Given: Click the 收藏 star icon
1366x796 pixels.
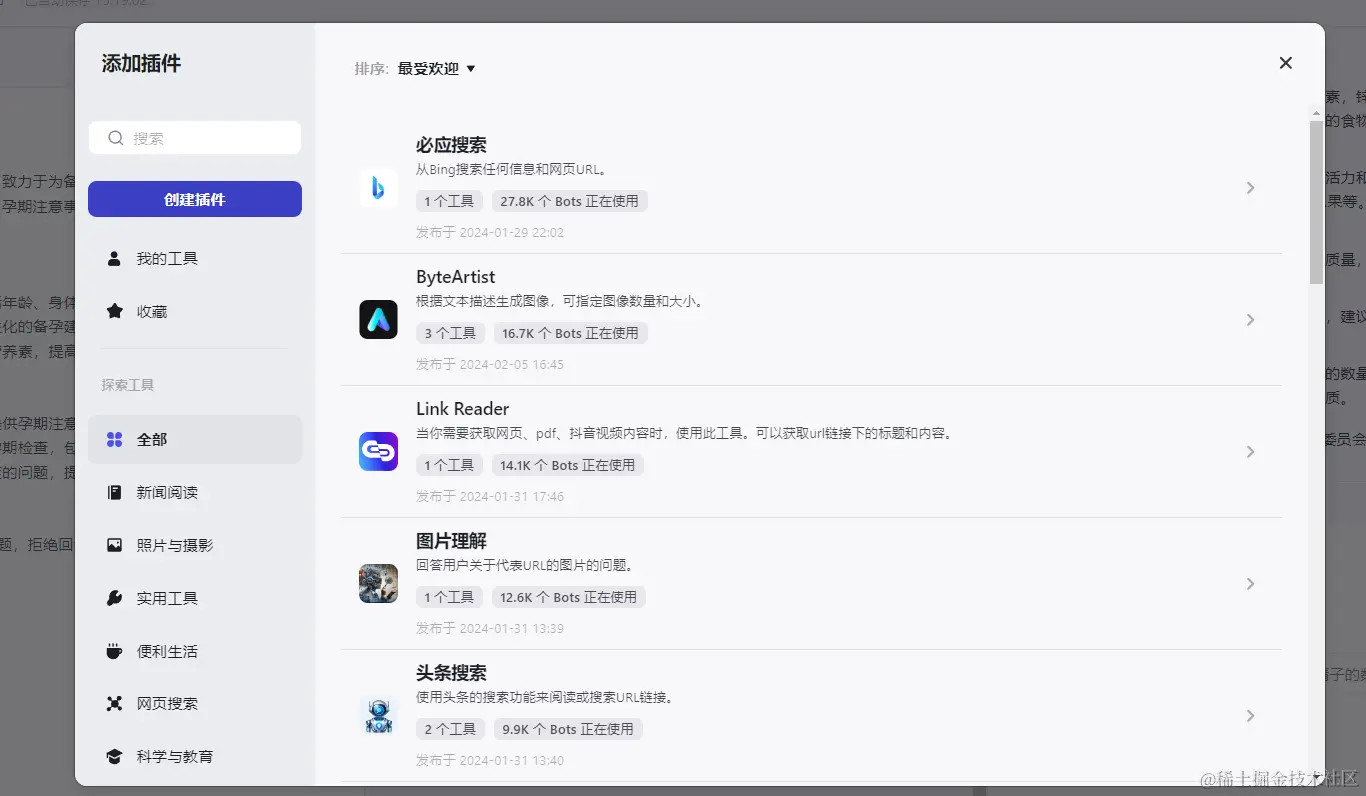Looking at the screenshot, I should point(114,312).
